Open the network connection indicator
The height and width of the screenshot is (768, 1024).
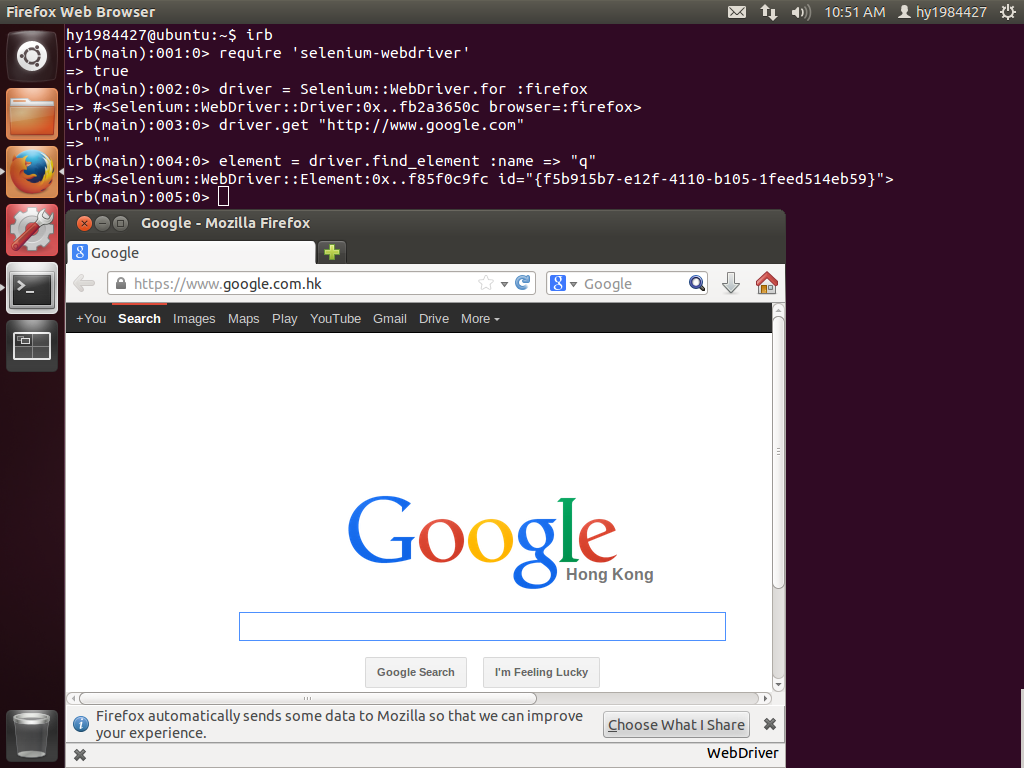click(x=769, y=12)
